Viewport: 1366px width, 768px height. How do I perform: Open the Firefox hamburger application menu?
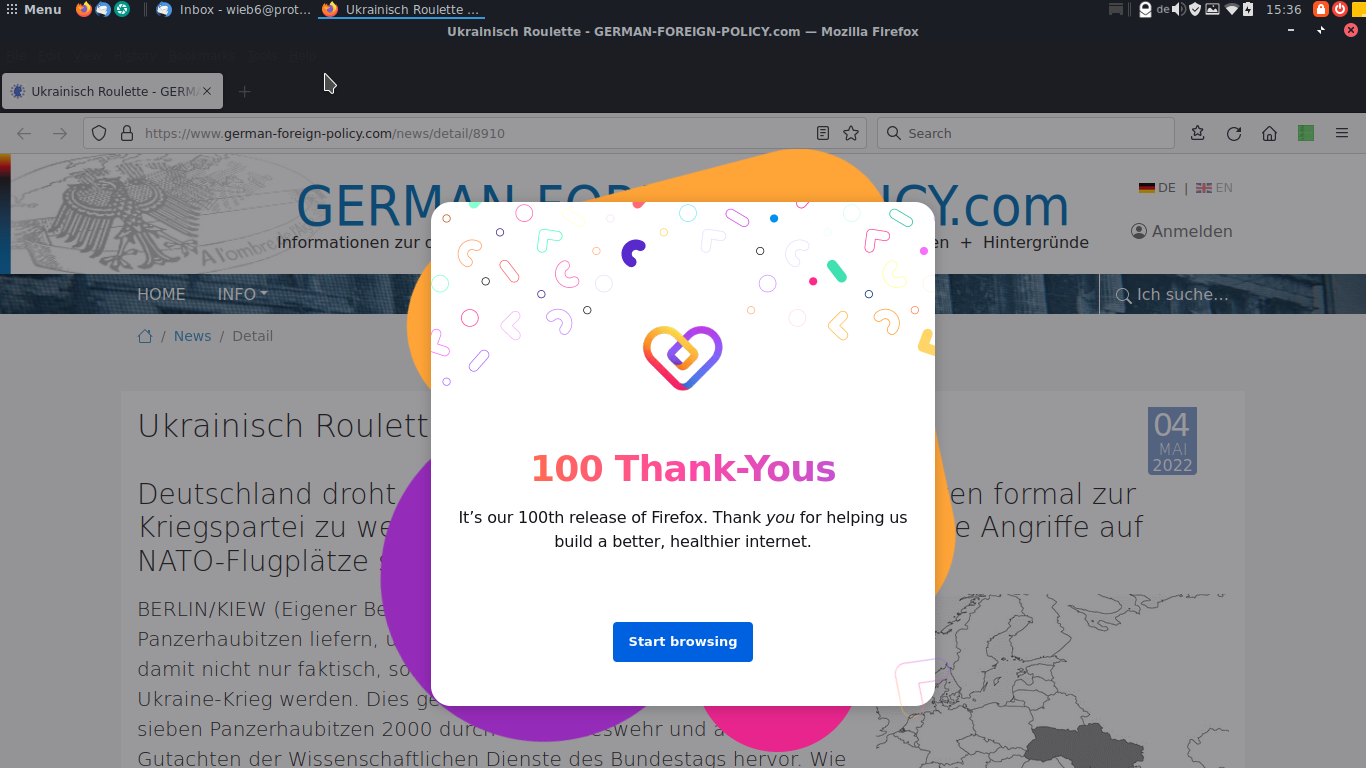[1342, 133]
